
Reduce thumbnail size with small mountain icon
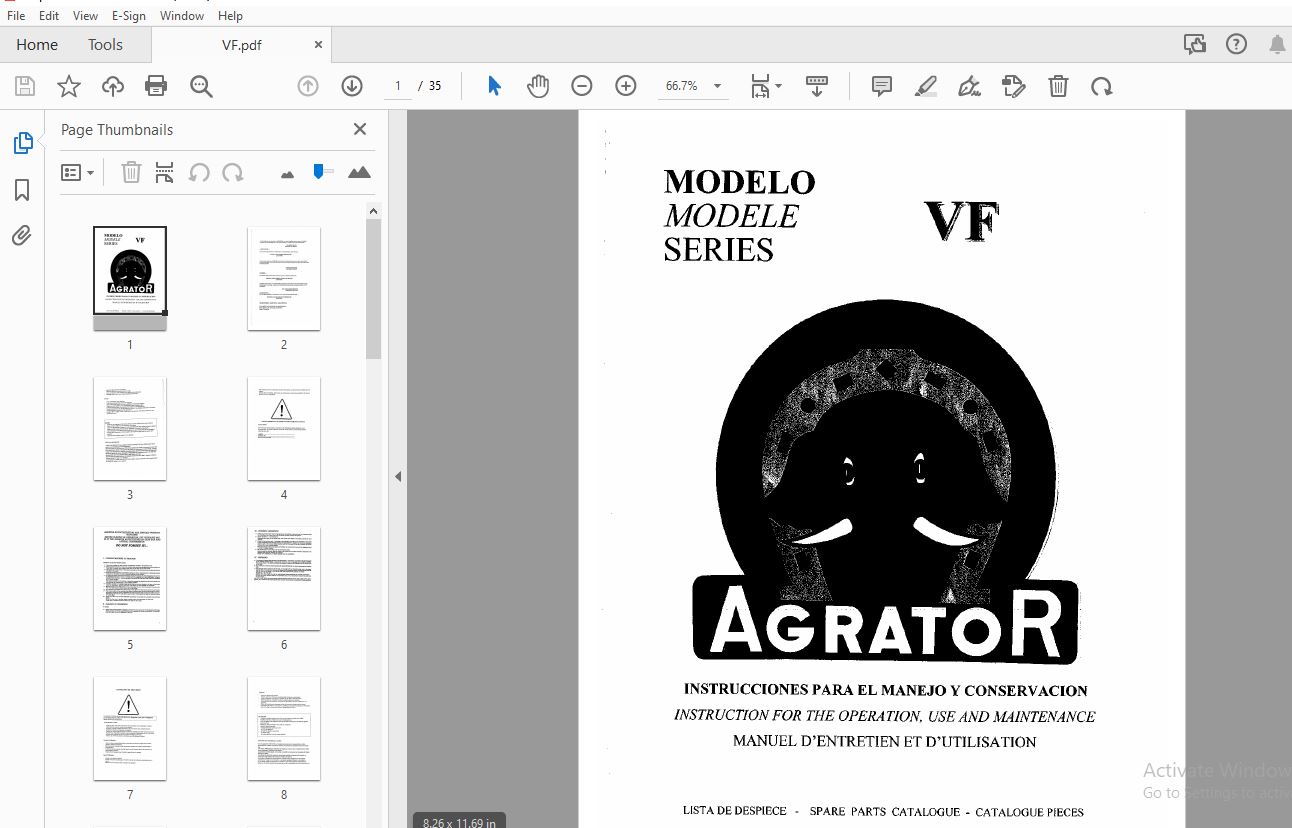point(288,174)
